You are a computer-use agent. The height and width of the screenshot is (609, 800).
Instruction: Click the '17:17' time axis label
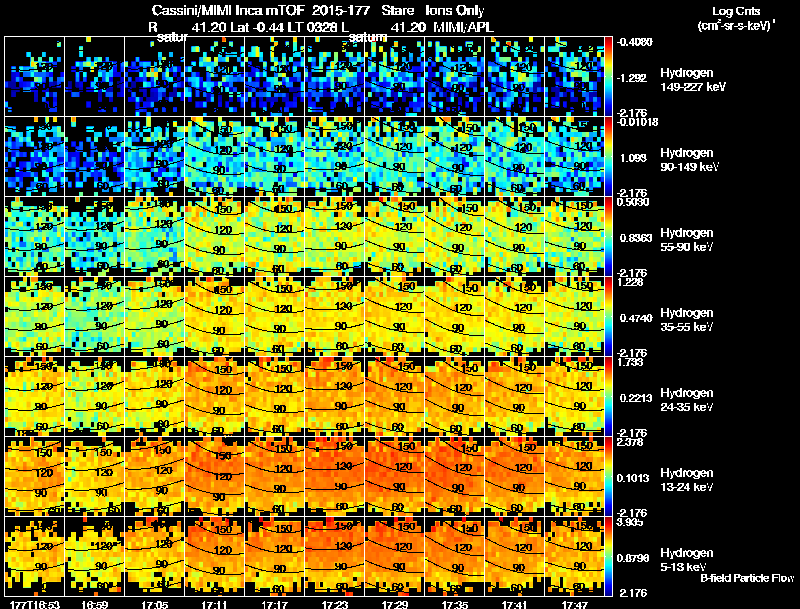coord(275,604)
